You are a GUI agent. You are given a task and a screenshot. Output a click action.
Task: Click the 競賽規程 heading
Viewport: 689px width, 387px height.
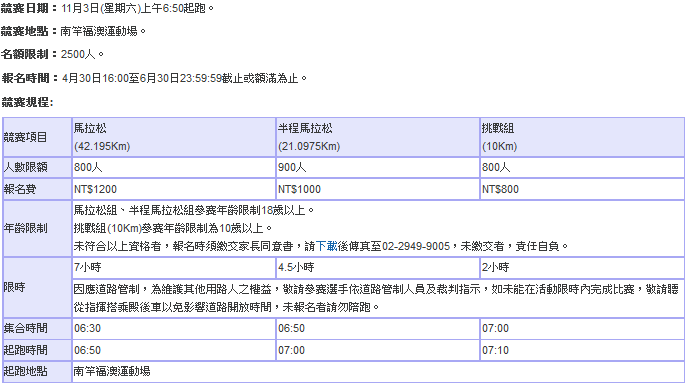(x=27, y=102)
